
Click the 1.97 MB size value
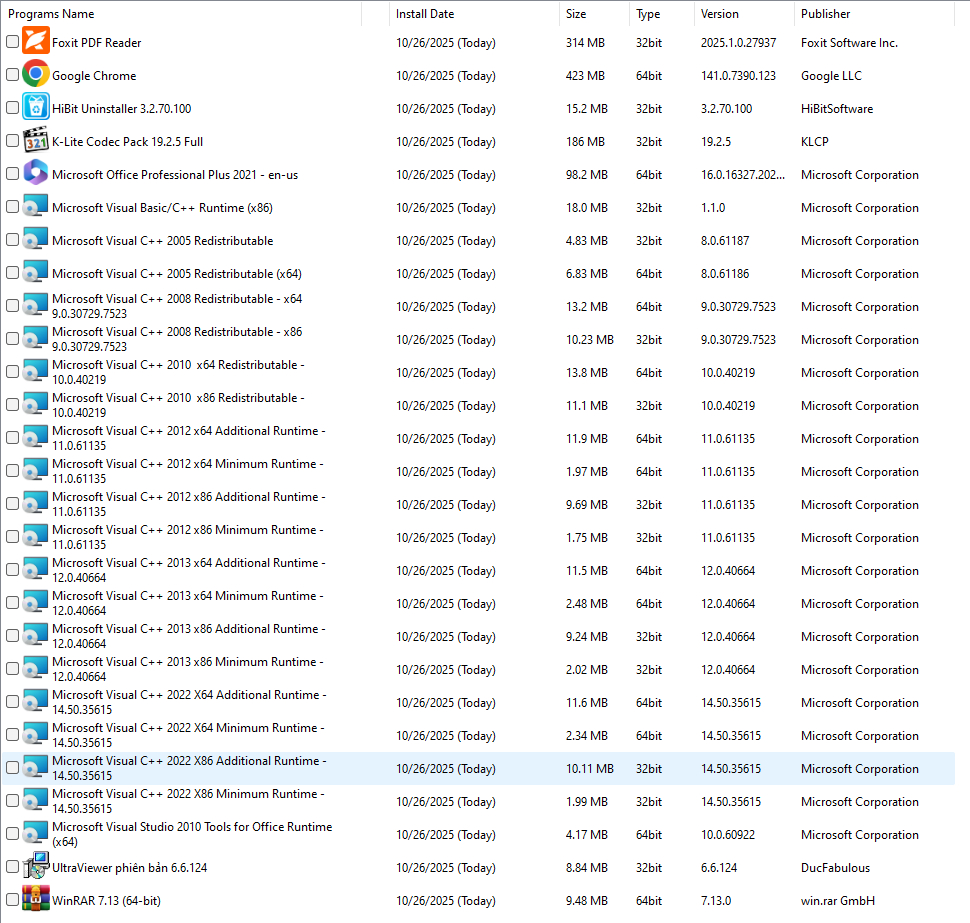[586, 471]
